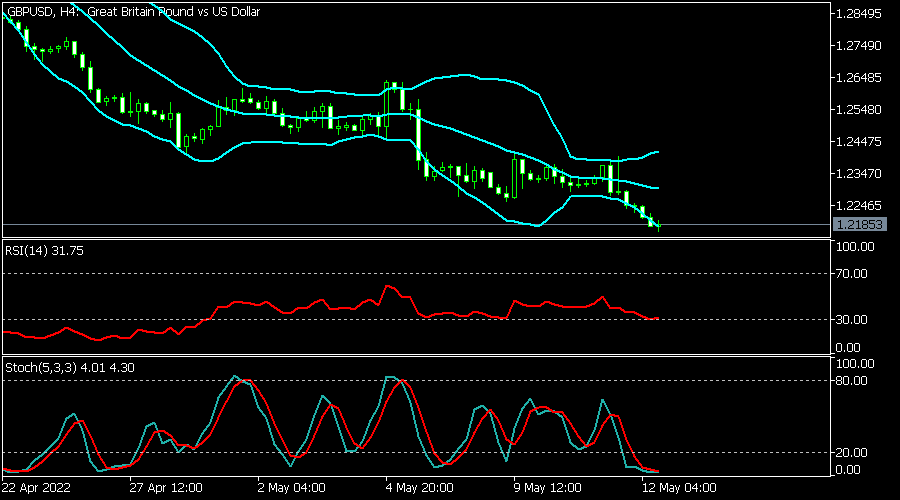Image resolution: width=900 pixels, height=500 pixels.
Task: Click the 1.26485 price axis label
Action: (859, 77)
